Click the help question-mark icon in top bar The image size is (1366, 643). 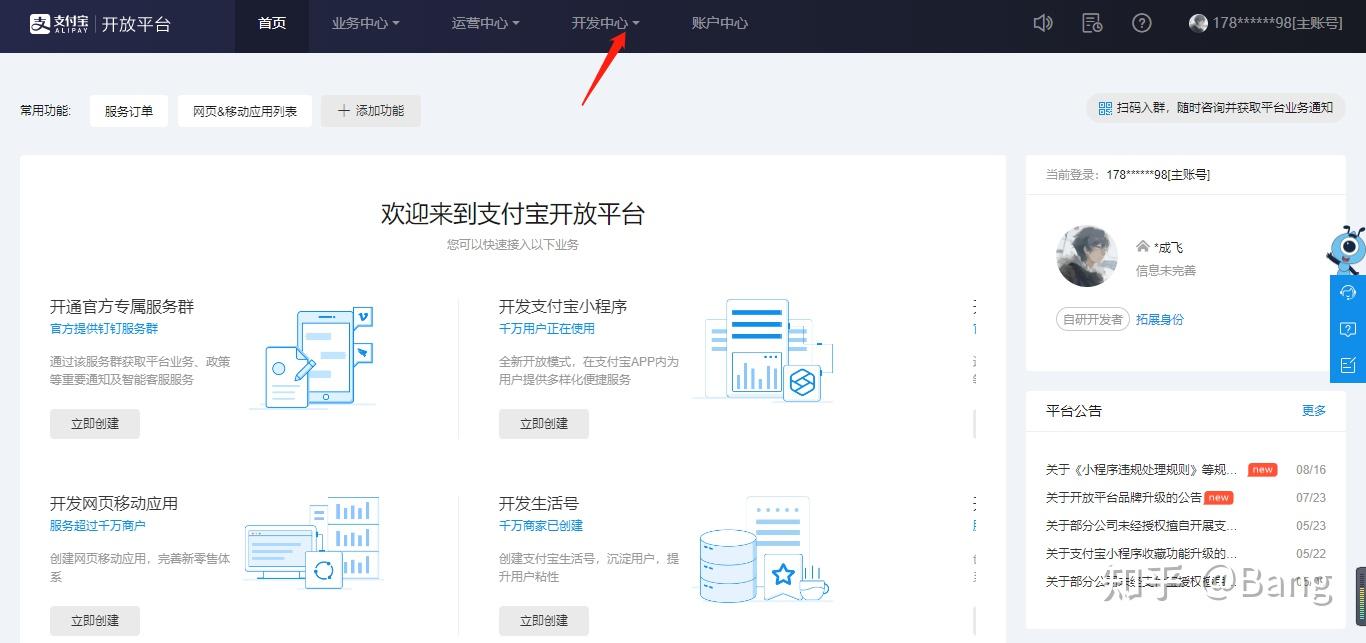(1142, 22)
